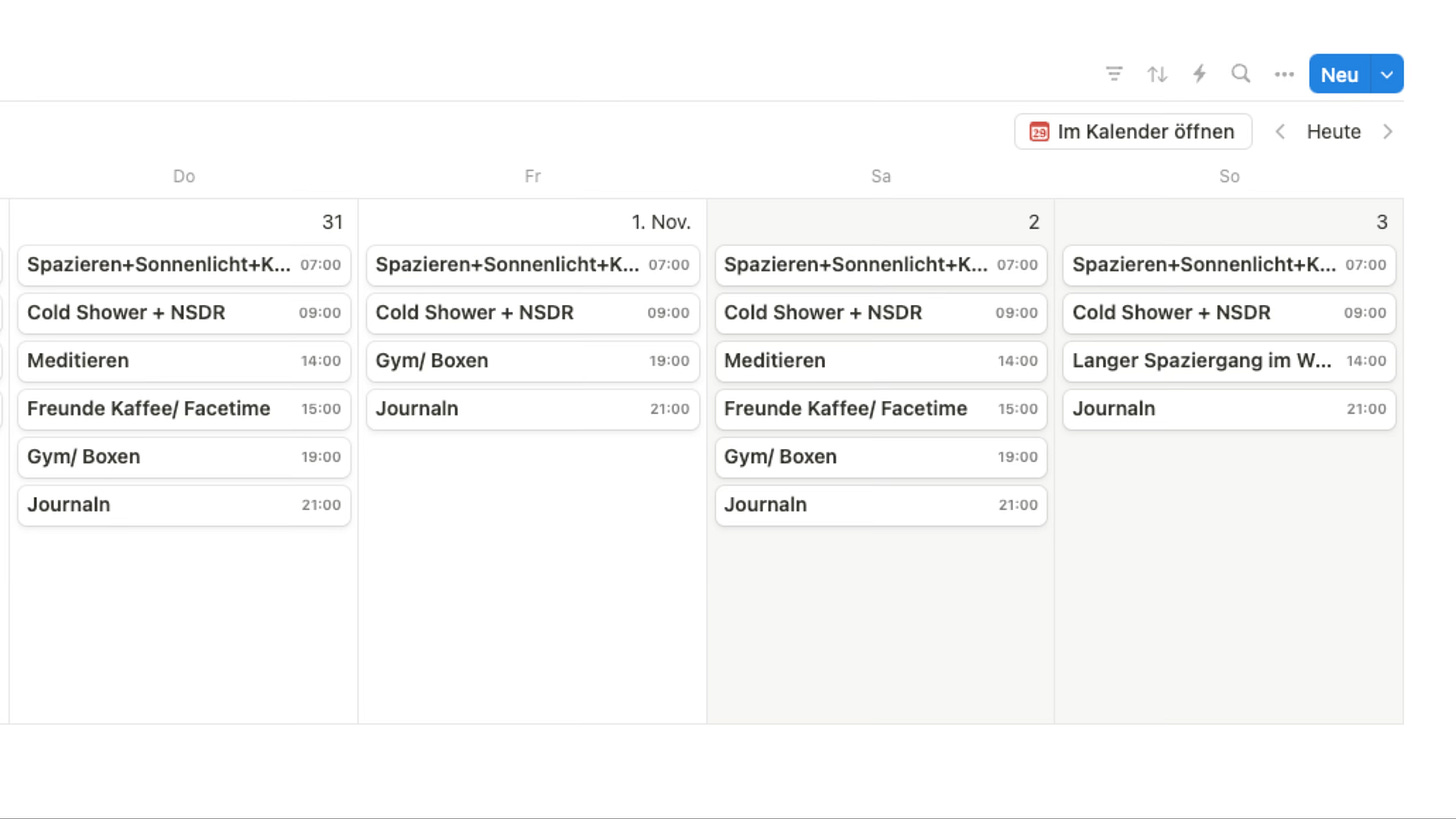The width and height of the screenshot is (1456, 819).
Task: Open Sunday's Journaln event at 21:00
Action: pos(1229,409)
